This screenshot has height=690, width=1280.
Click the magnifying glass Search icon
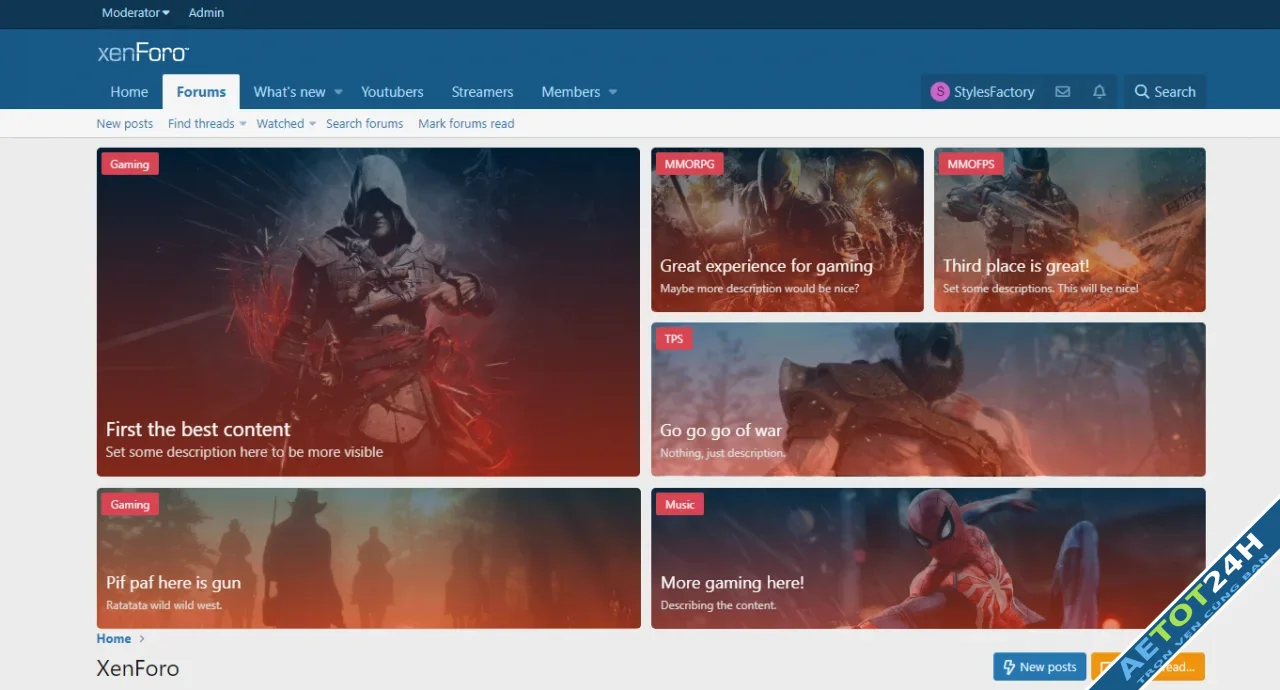(1141, 91)
